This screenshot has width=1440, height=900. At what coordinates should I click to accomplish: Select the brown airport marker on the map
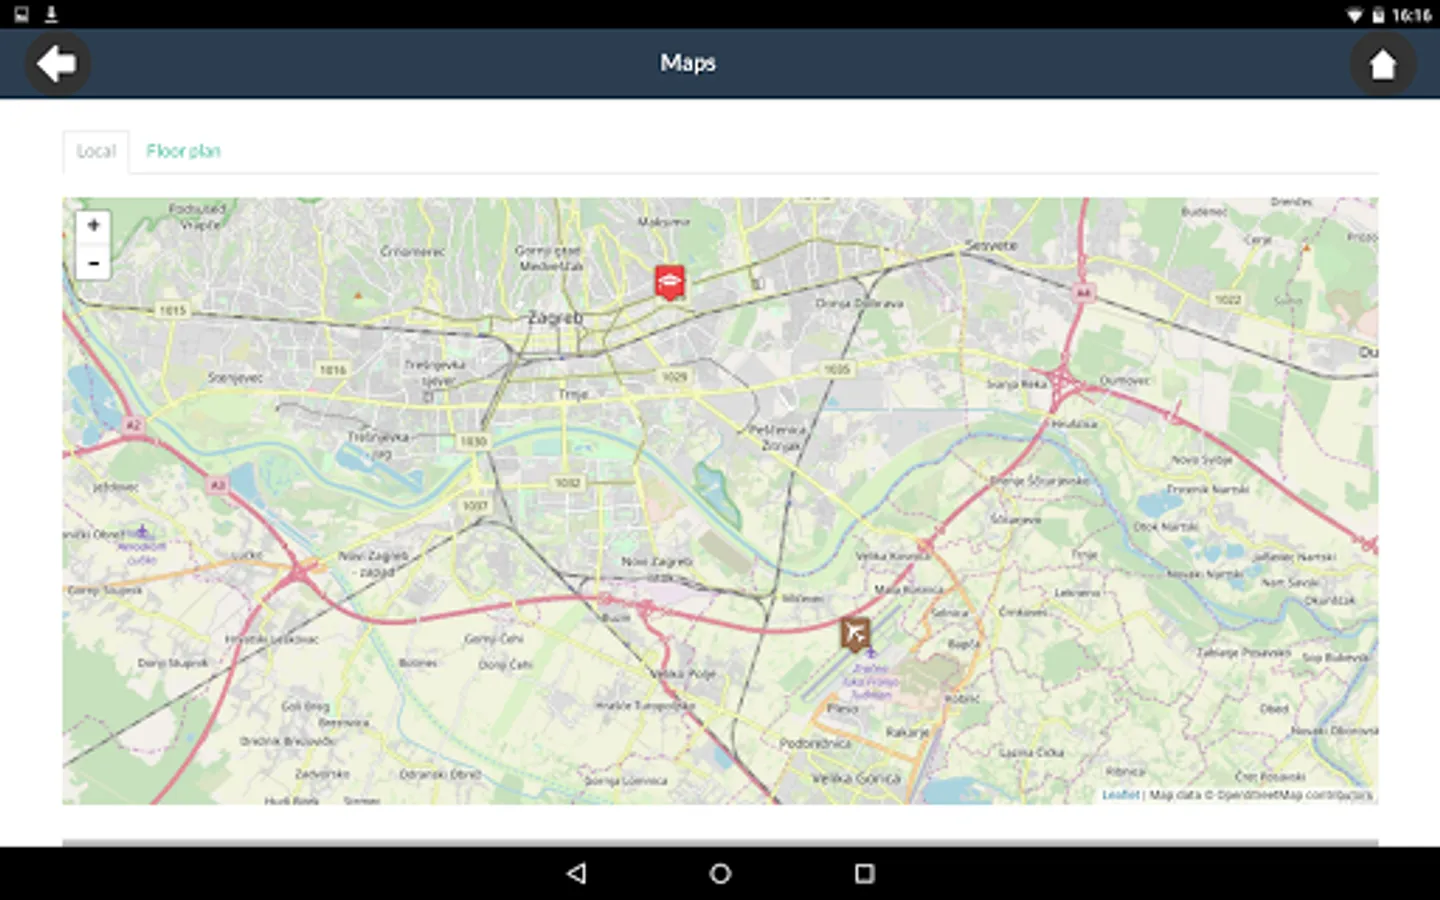[x=855, y=634]
